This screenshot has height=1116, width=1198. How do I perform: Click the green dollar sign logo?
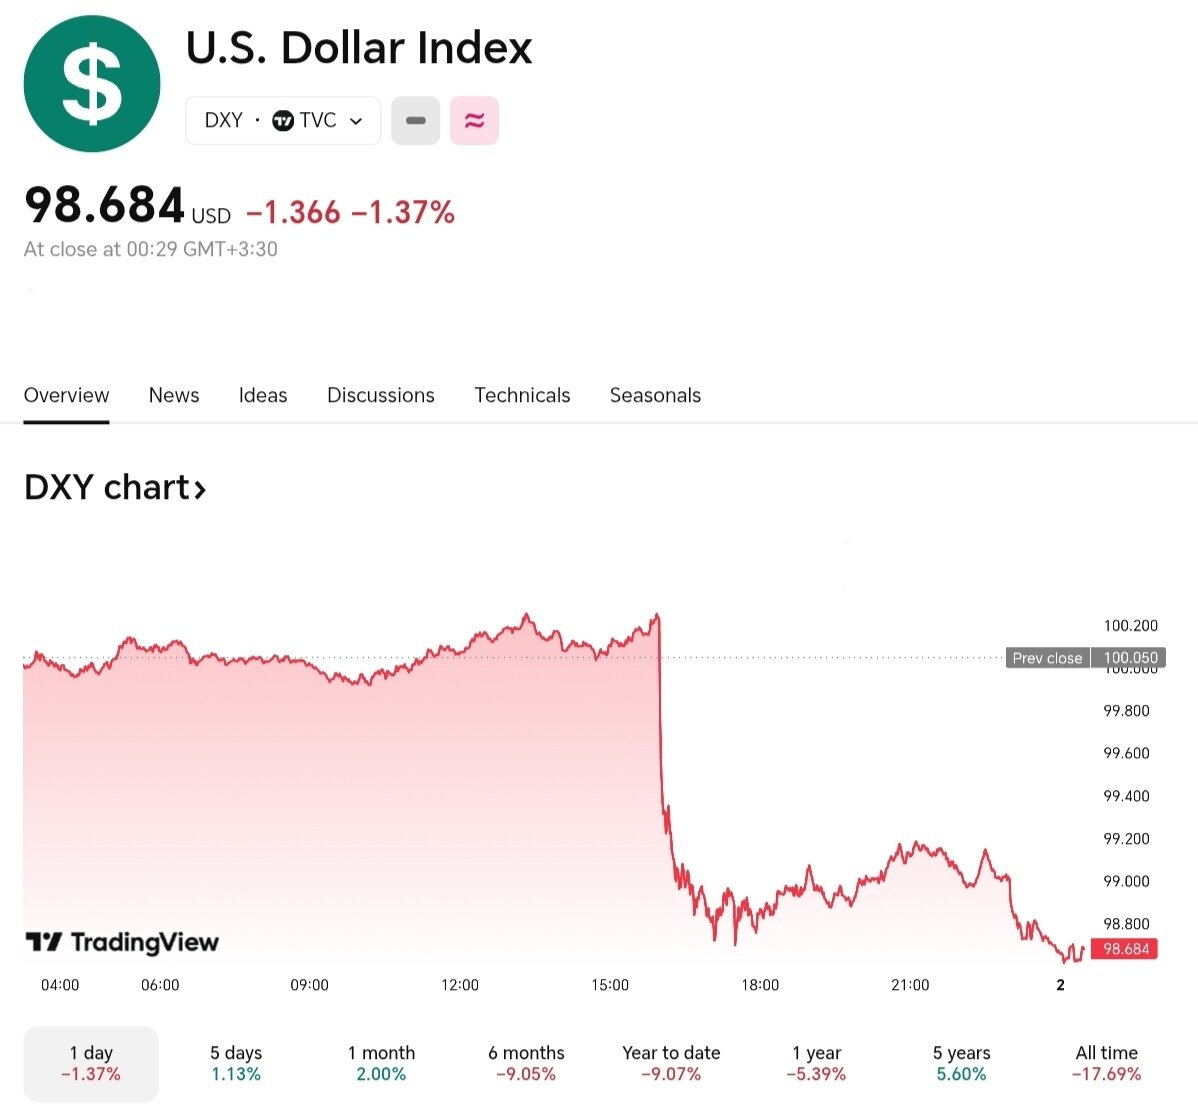92,84
